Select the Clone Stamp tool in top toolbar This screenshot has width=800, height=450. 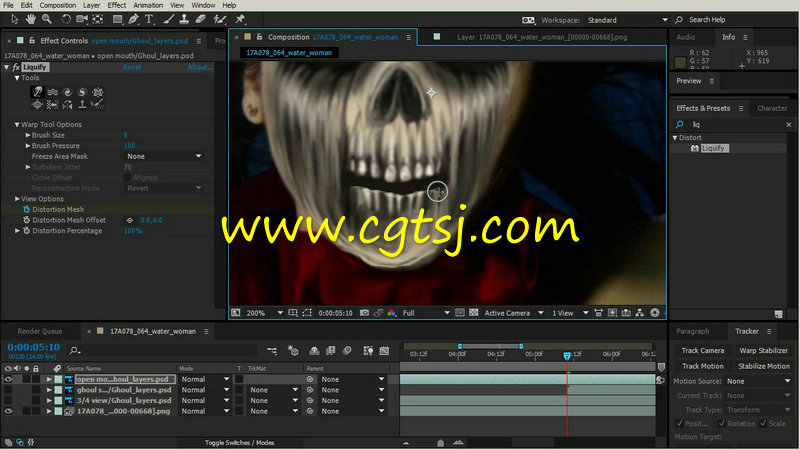point(184,19)
